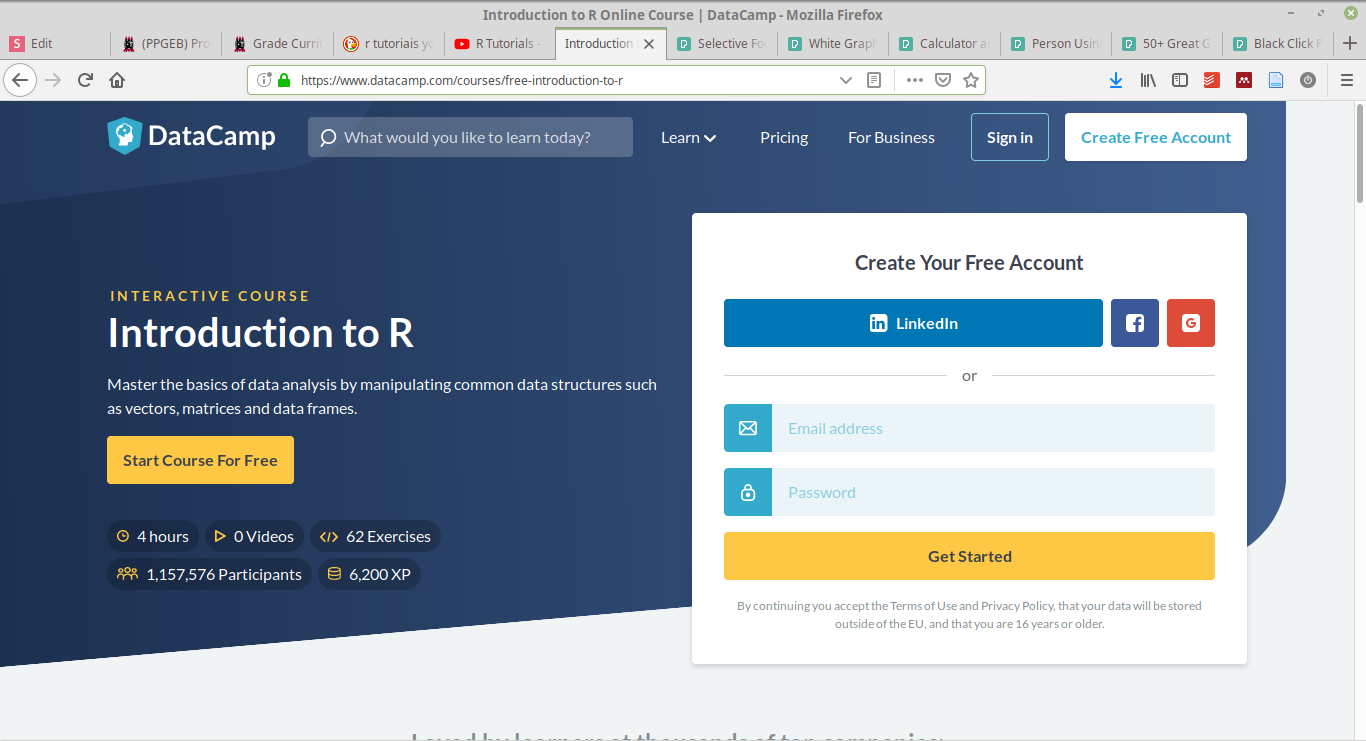Open the For Business page

point(891,138)
